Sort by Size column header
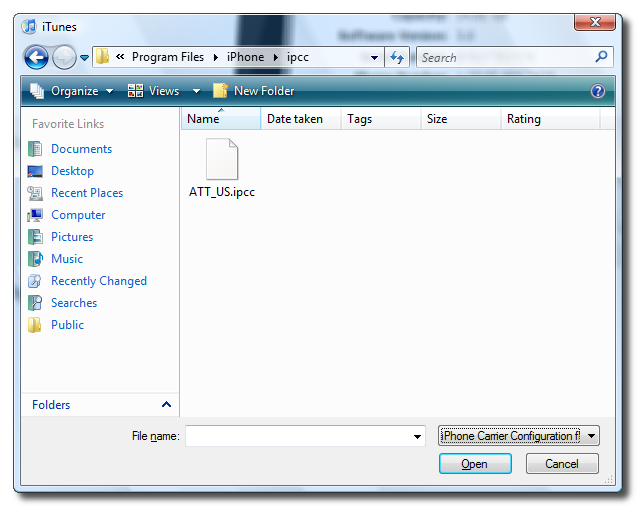 (461, 119)
